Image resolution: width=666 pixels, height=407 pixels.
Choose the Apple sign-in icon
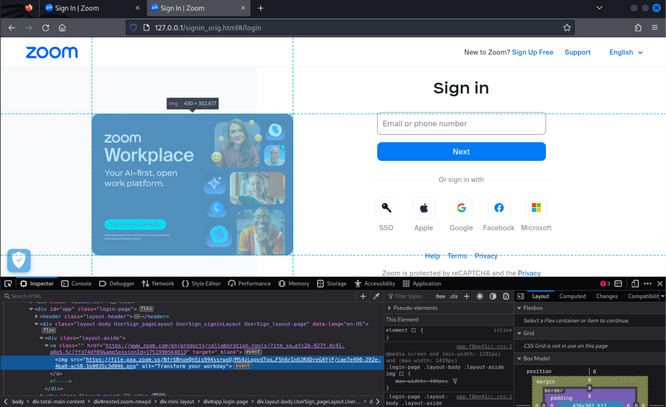[424, 208]
